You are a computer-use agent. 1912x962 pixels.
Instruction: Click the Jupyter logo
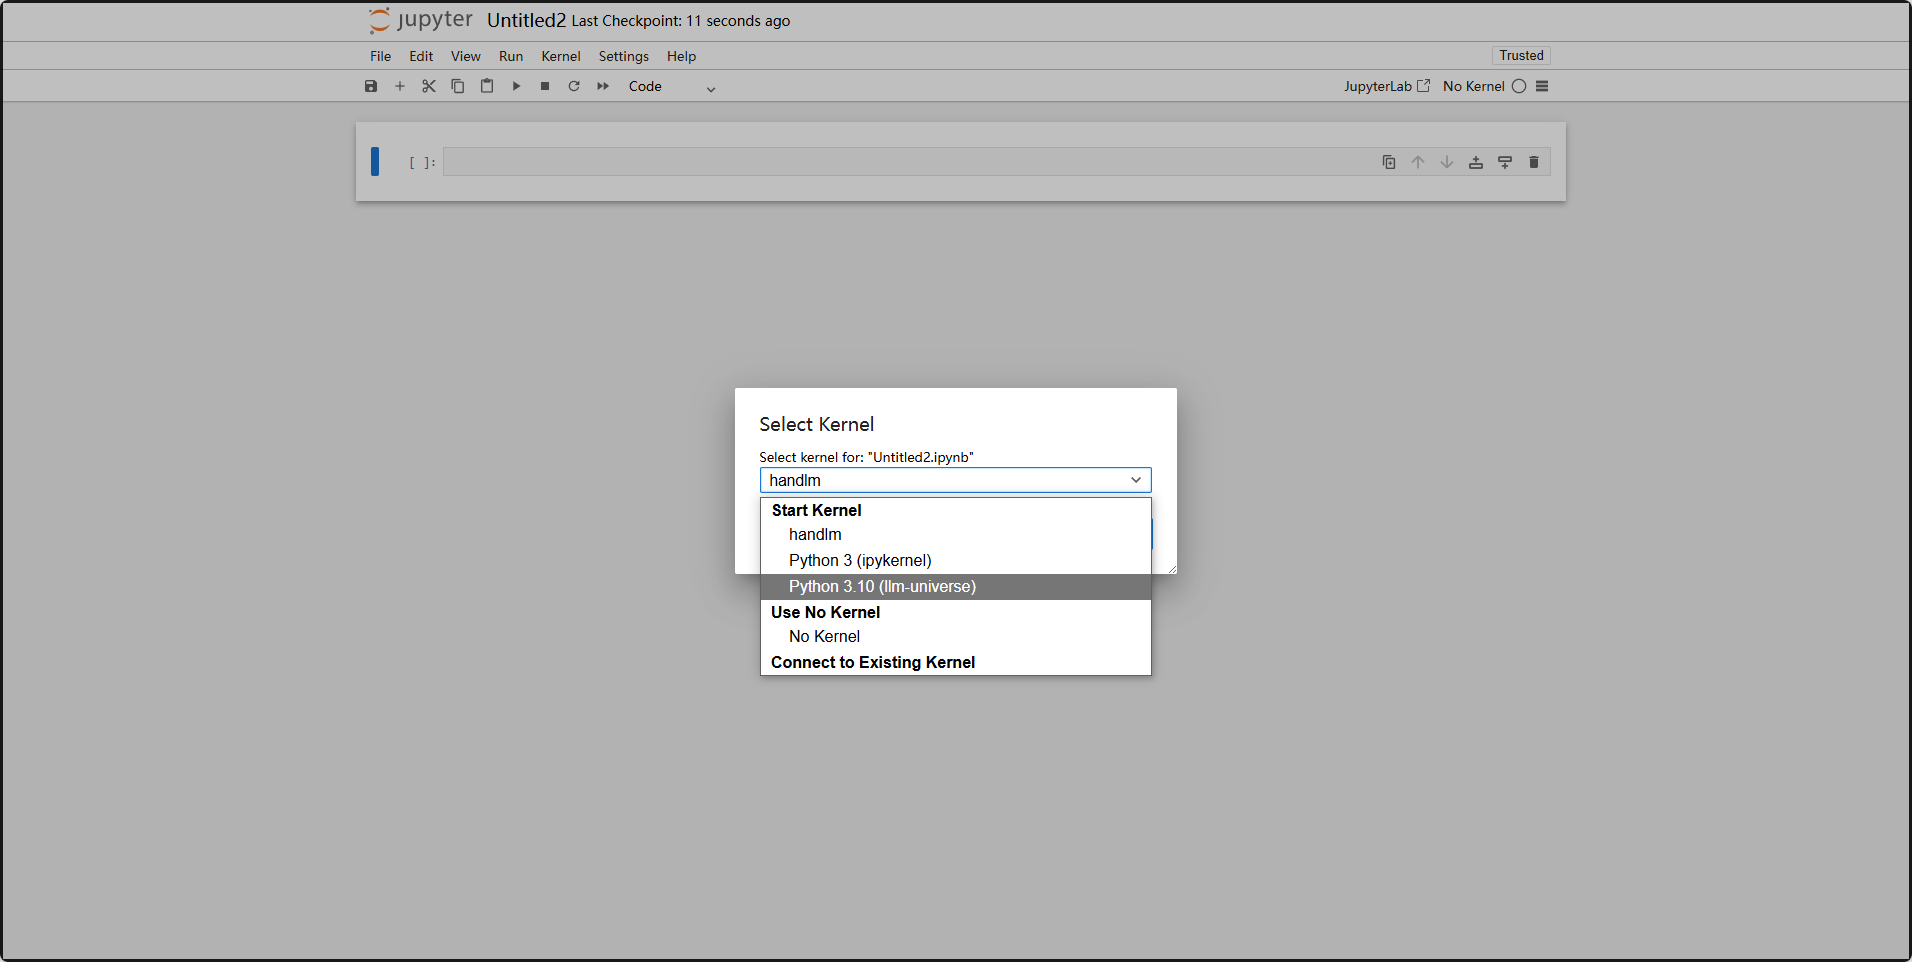(x=420, y=20)
